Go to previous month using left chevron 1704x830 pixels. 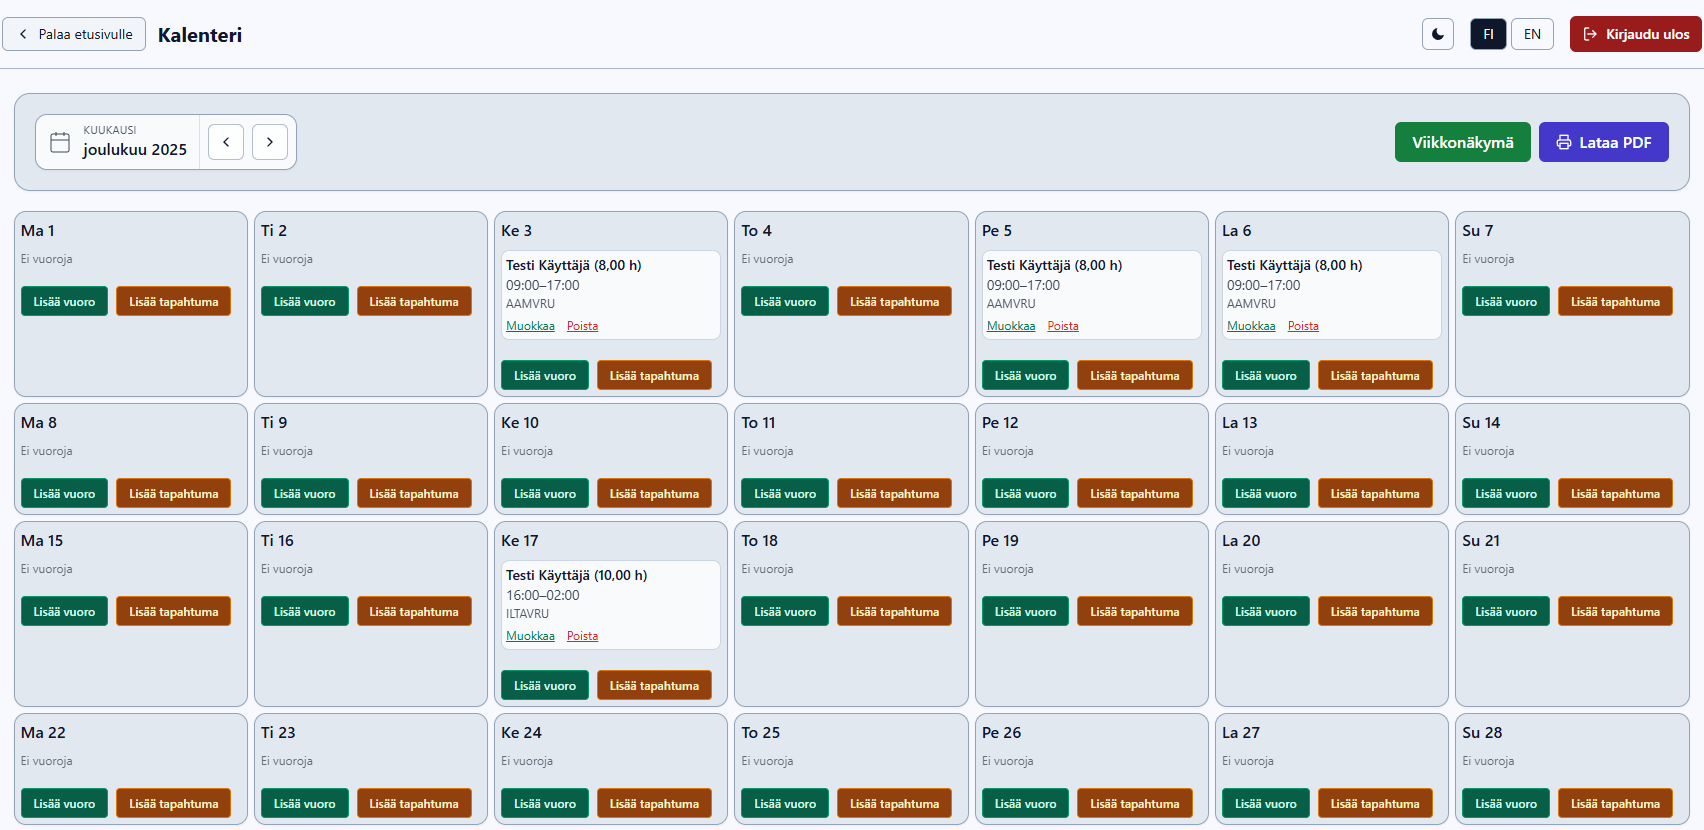226,142
